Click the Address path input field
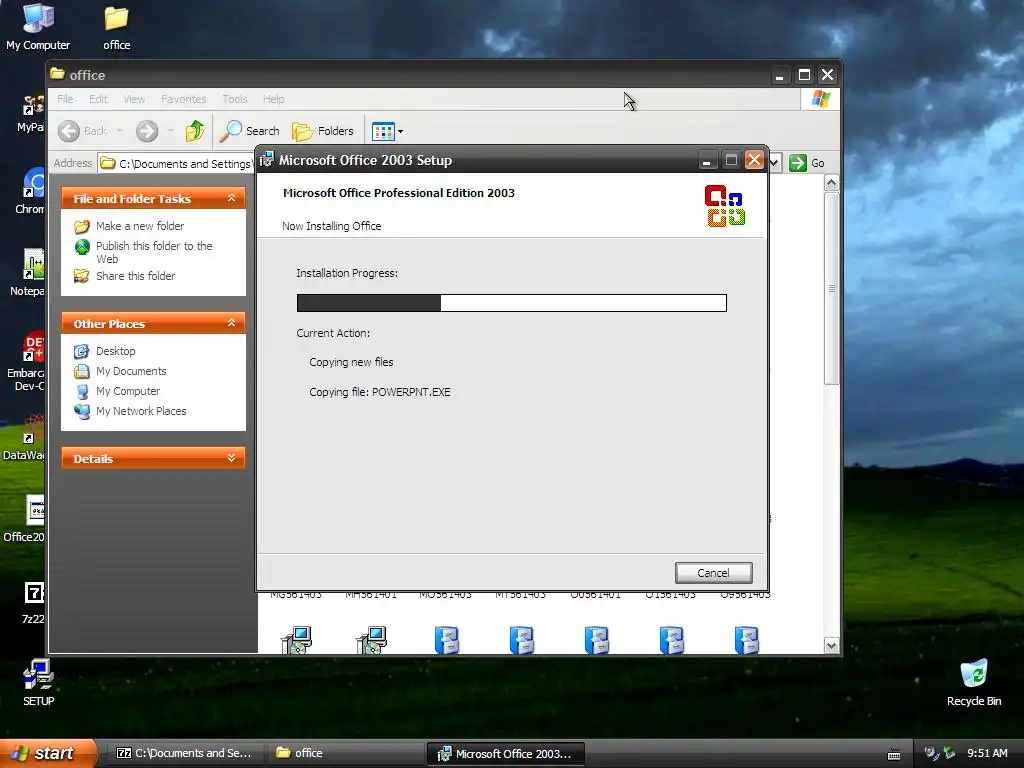Image resolution: width=1024 pixels, height=768 pixels. tap(176, 163)
